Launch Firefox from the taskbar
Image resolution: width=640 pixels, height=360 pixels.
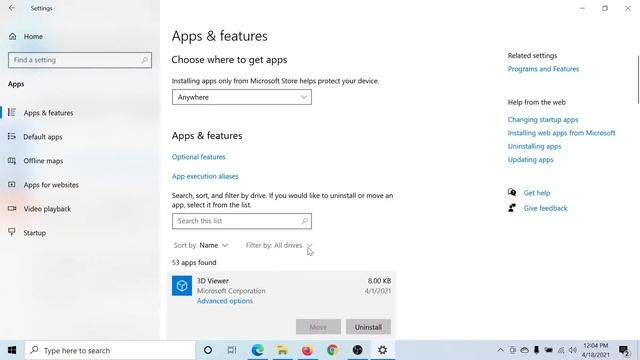click(x=307, y=350)
